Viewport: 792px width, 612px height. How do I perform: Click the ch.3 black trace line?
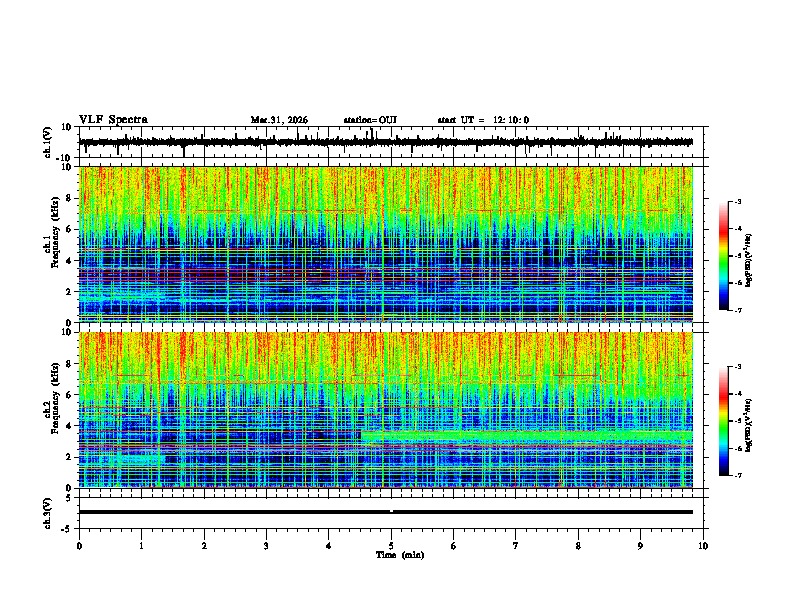386,512
